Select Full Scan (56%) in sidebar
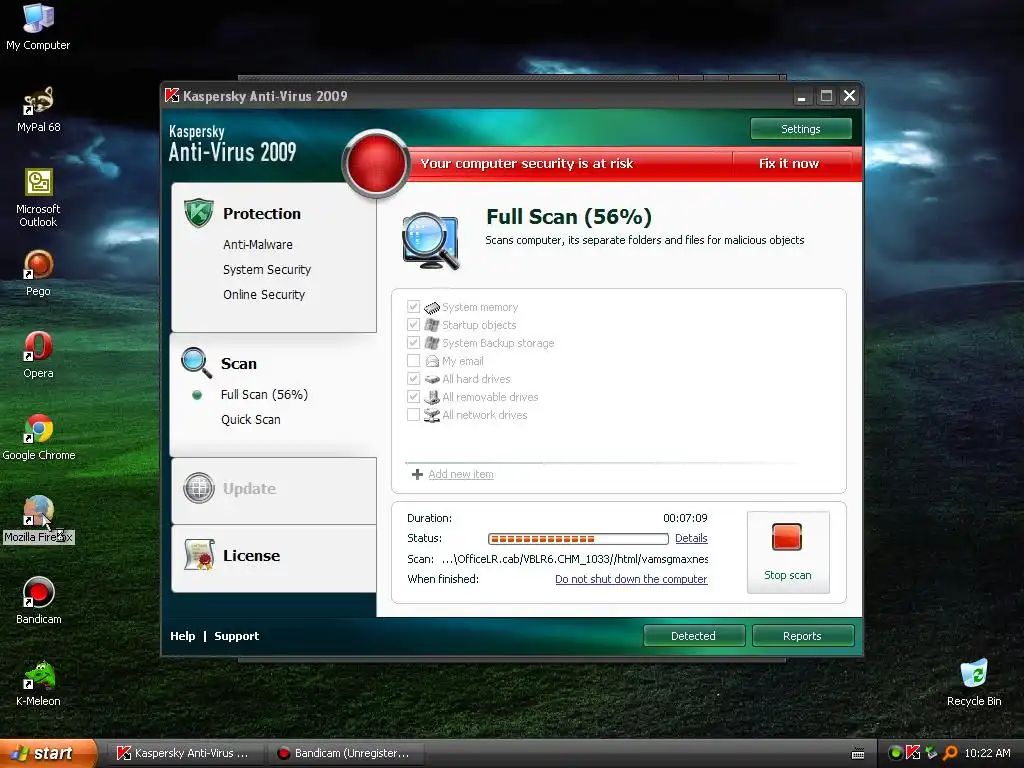This screenshot has height=768, width=1024. pyautogui.click(x=264, y=394)
